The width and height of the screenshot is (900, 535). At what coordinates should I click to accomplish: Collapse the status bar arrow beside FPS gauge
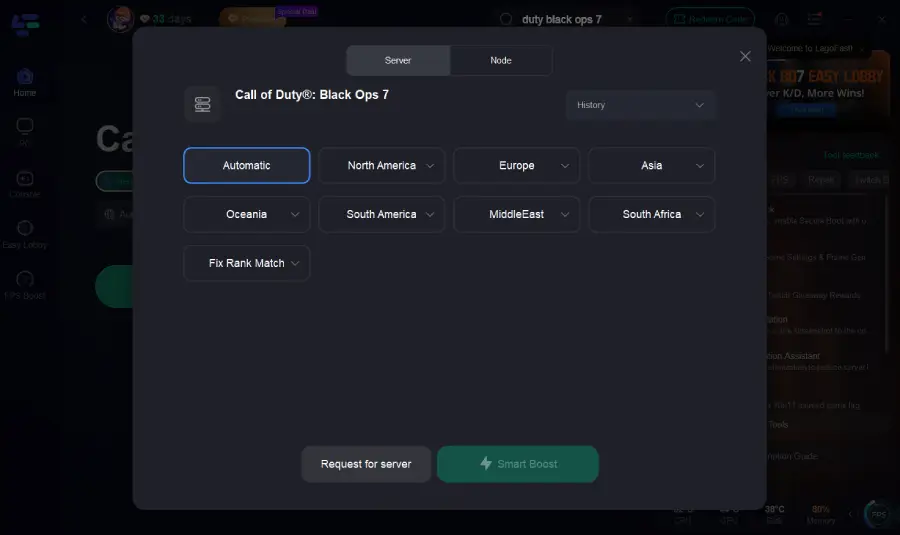851,514
